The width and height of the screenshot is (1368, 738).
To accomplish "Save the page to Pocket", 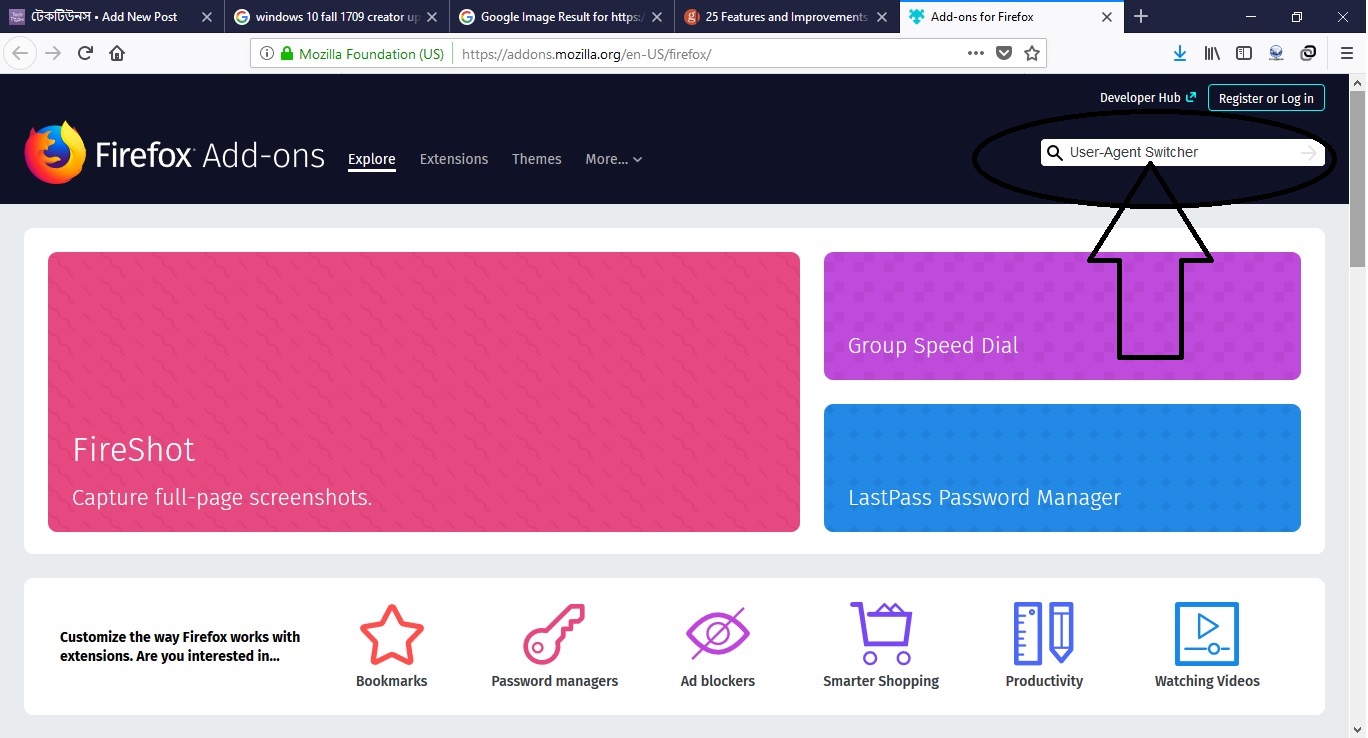I will tap(1004, 54).
